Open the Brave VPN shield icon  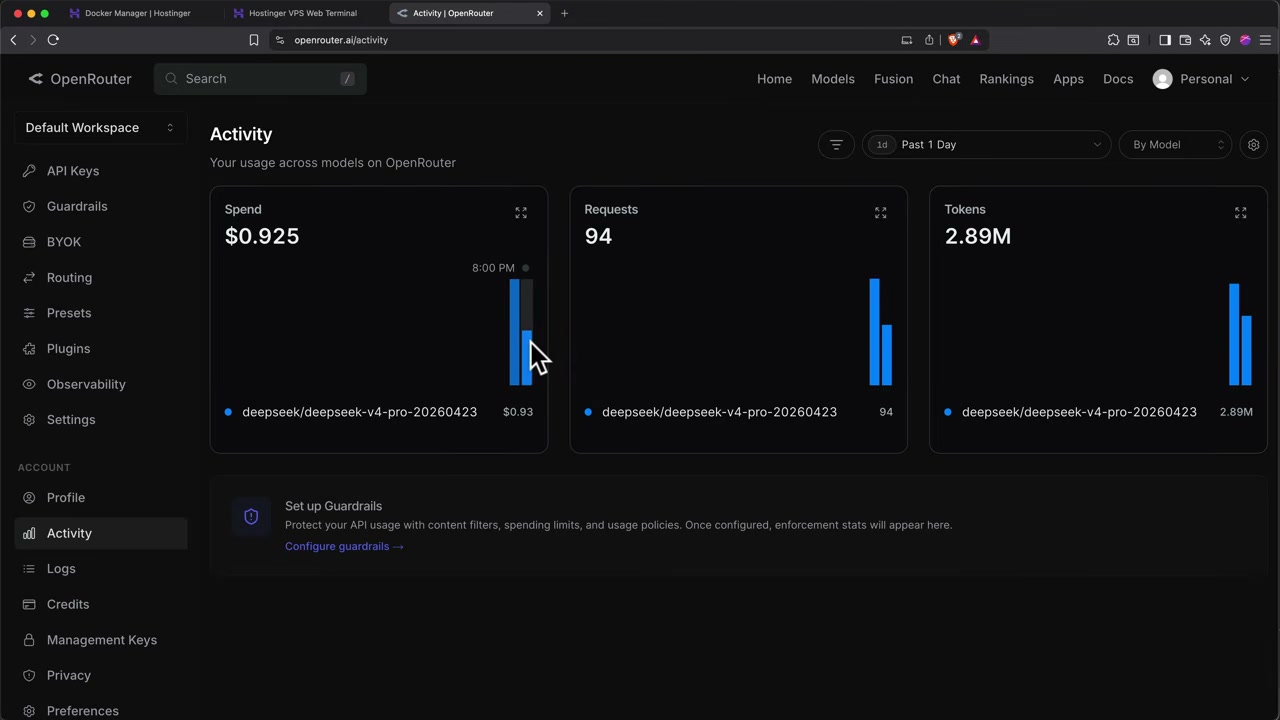point(1225,40)
